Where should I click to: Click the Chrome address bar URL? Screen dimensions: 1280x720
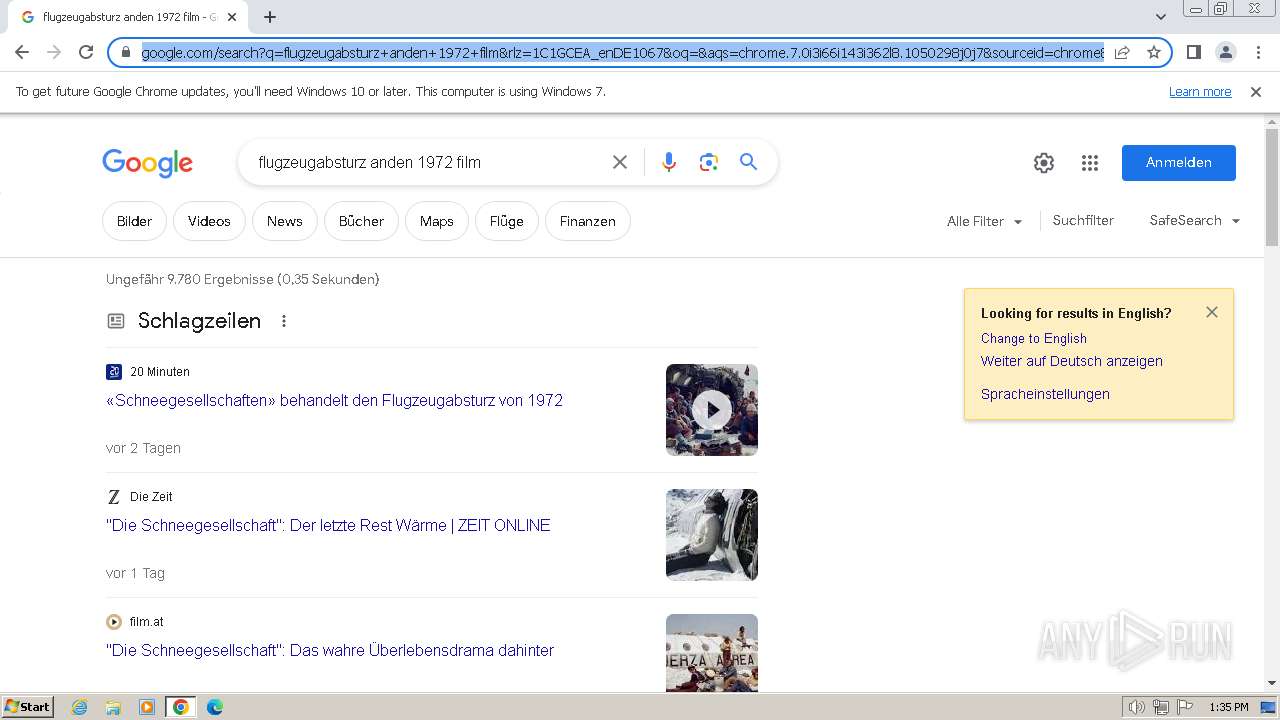[x=622, y=52]
